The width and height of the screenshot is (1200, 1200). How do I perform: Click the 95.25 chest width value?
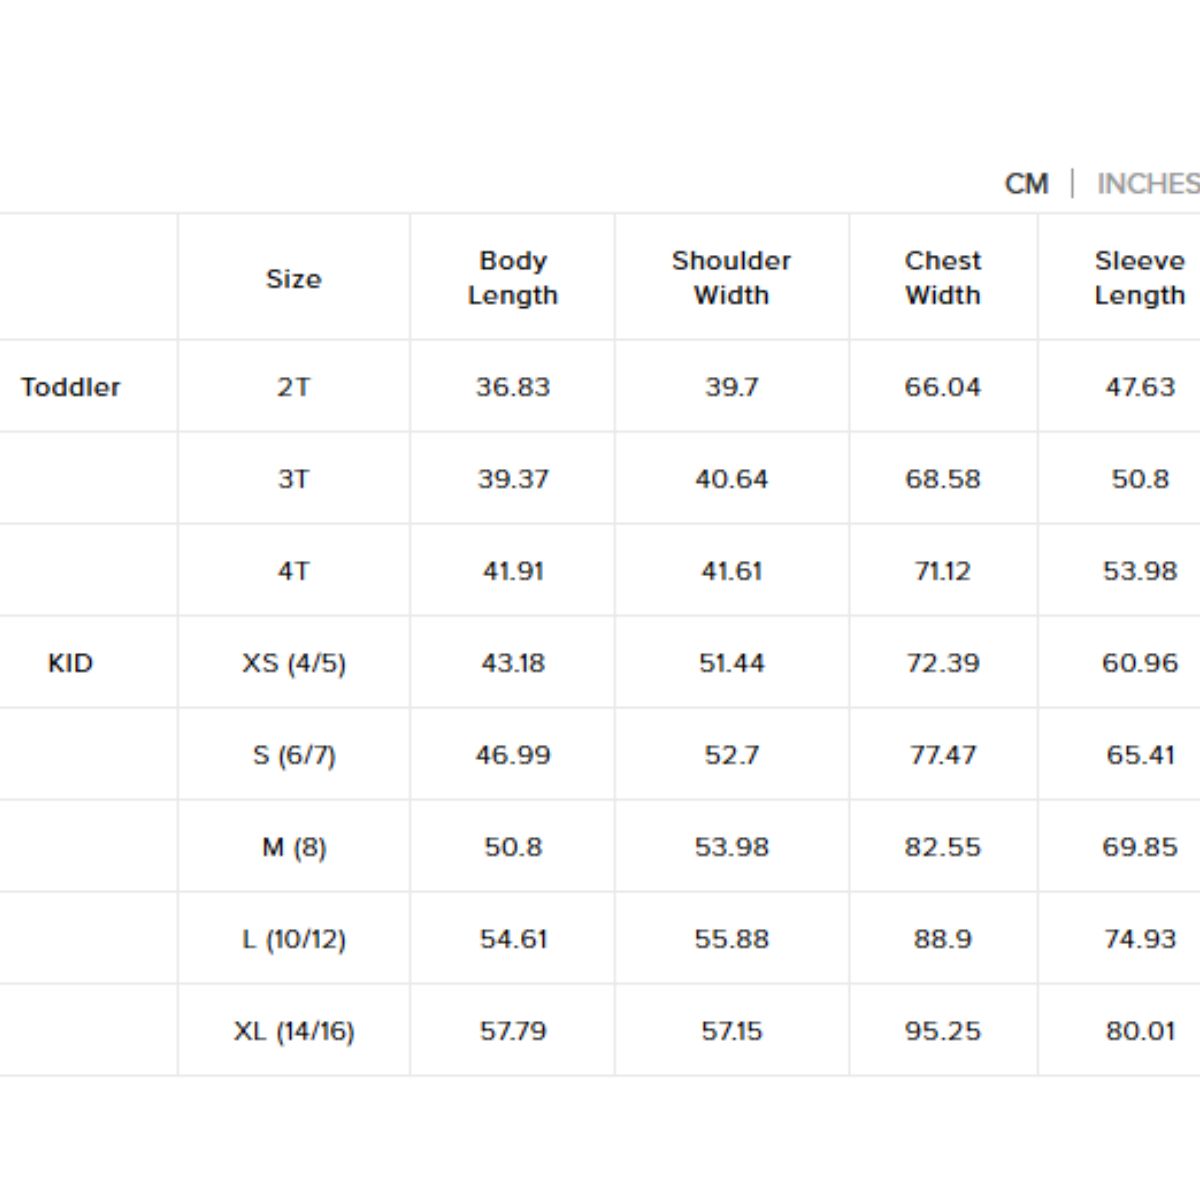pyautogui.click(x=942, y=1031)
